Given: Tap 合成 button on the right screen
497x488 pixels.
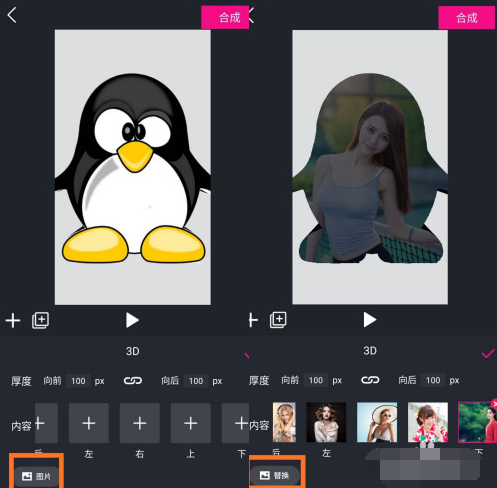Looking at the screenshot, I should tap(466, 17).
